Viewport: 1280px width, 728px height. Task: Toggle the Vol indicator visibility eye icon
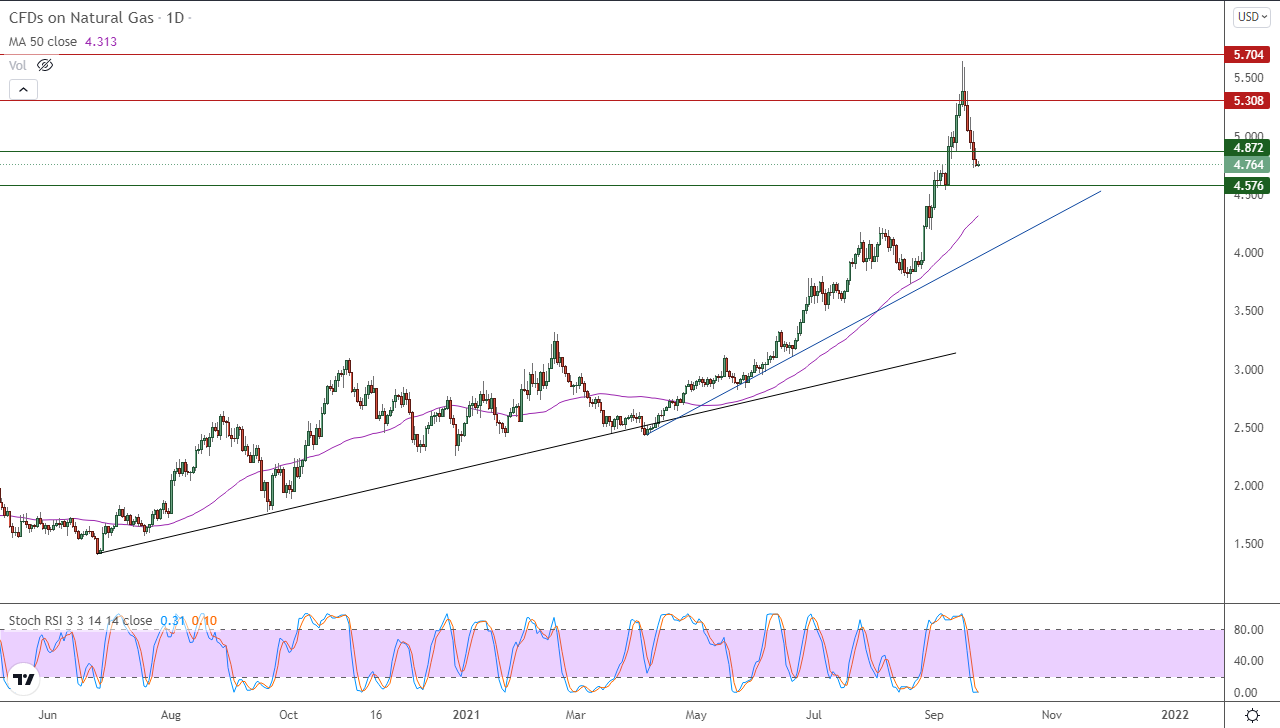(45, 65)
